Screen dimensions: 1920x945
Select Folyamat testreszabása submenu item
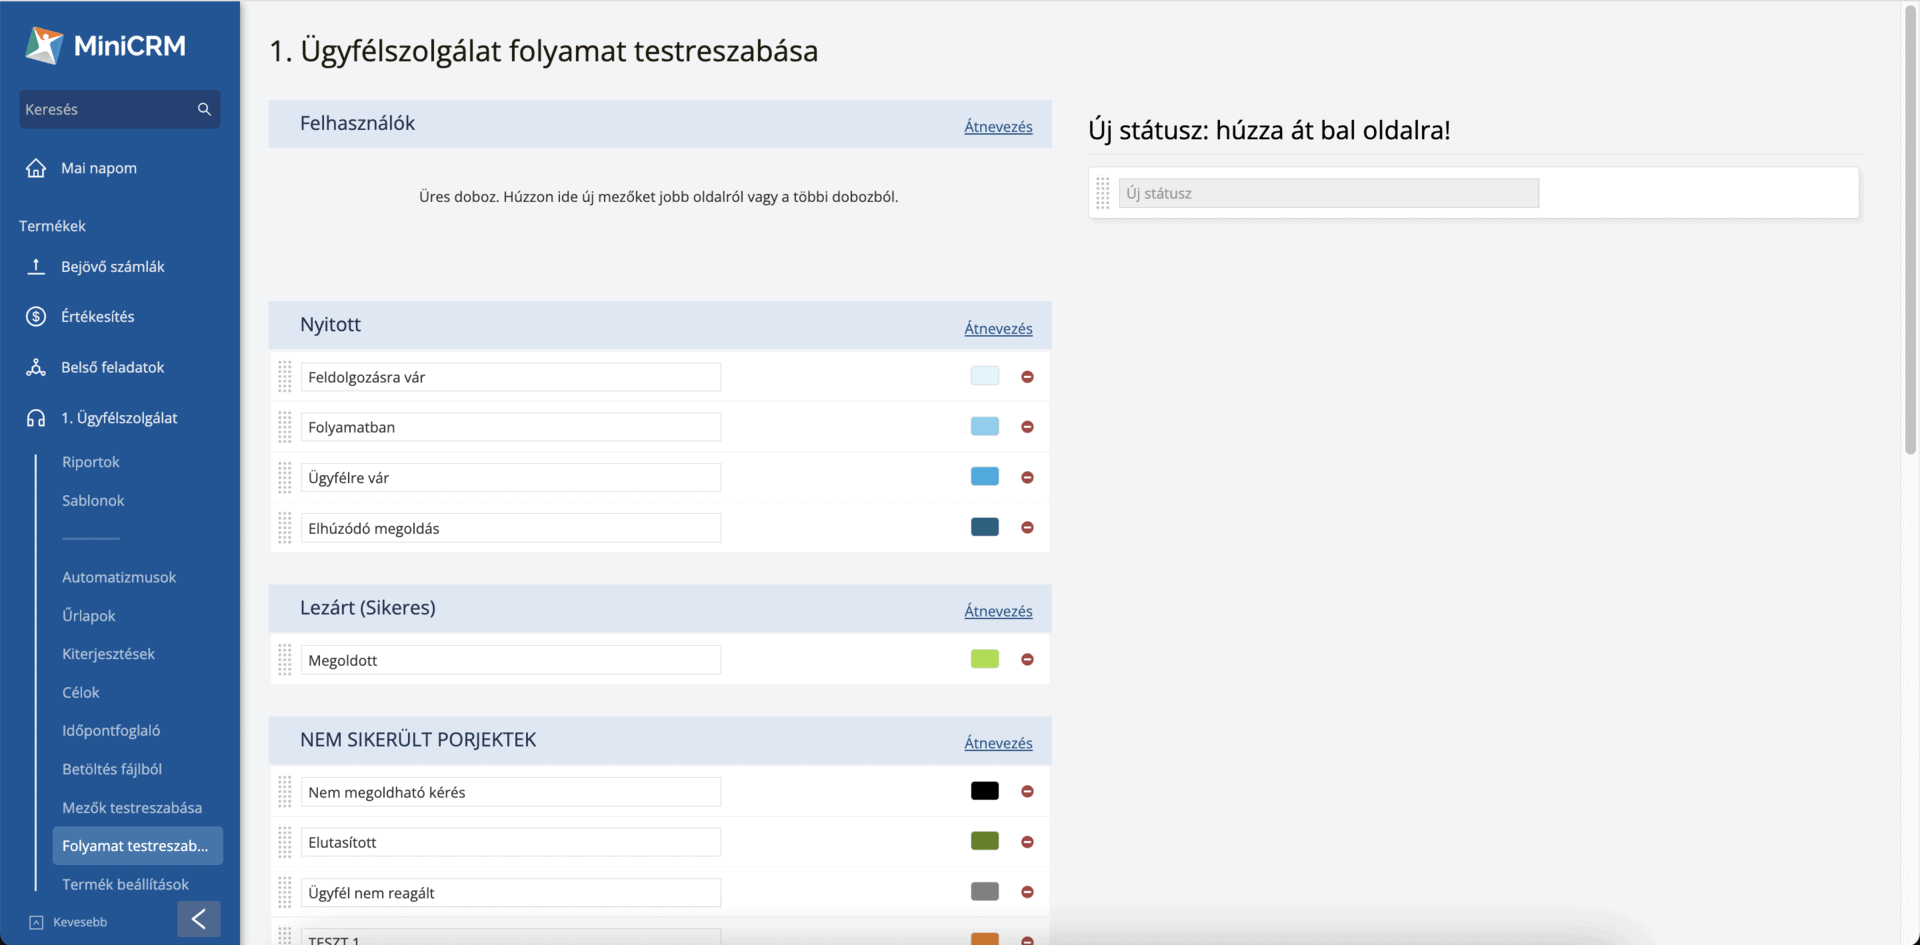(137, 846)
